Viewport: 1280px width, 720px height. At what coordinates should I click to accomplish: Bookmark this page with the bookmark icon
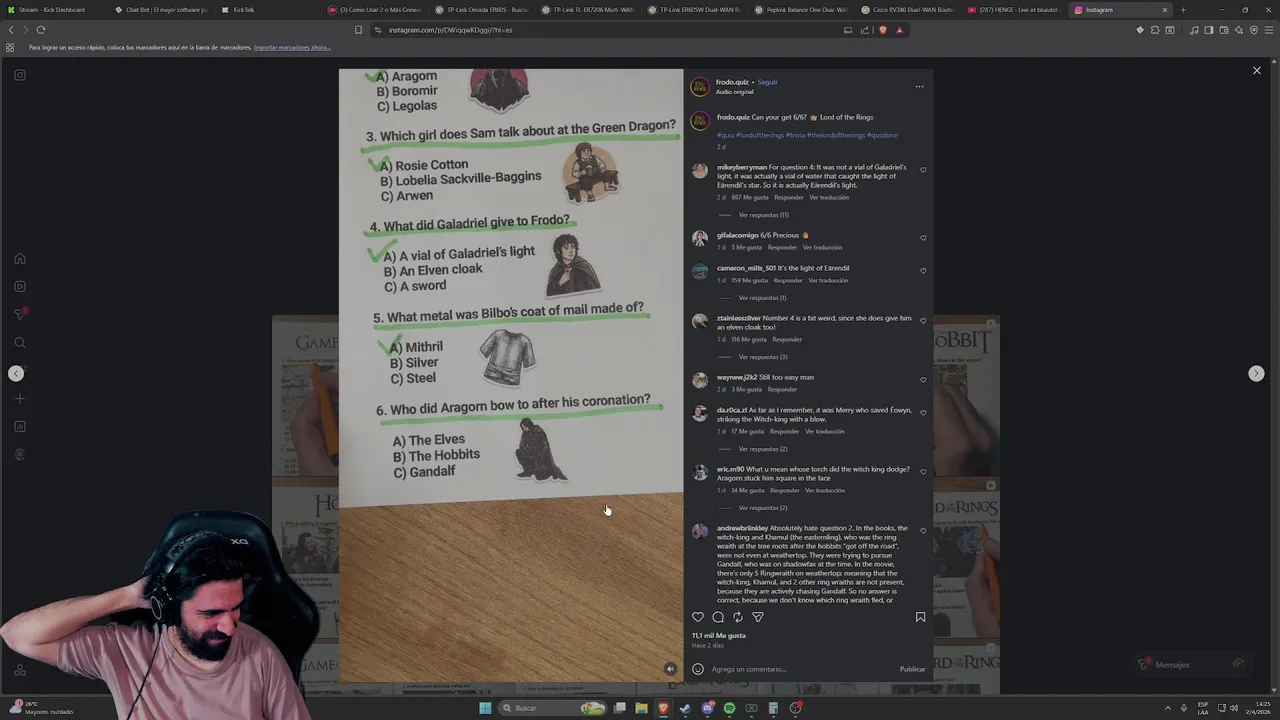coord(358,30)
